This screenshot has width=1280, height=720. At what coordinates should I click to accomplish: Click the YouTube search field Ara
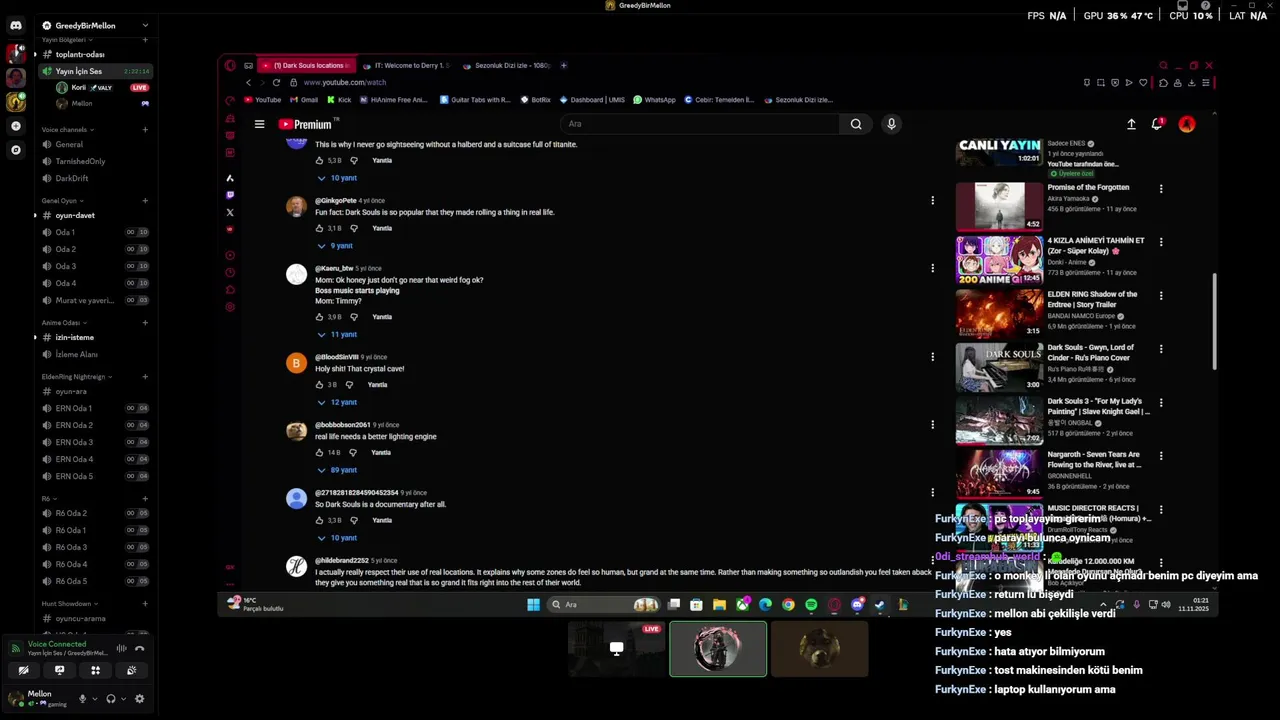coord(700,124)
